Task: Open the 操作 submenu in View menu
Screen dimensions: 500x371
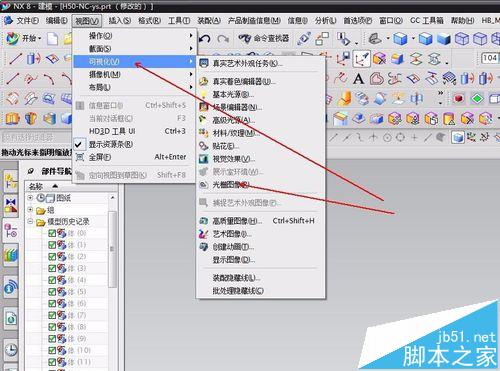Action: (133, 35)
